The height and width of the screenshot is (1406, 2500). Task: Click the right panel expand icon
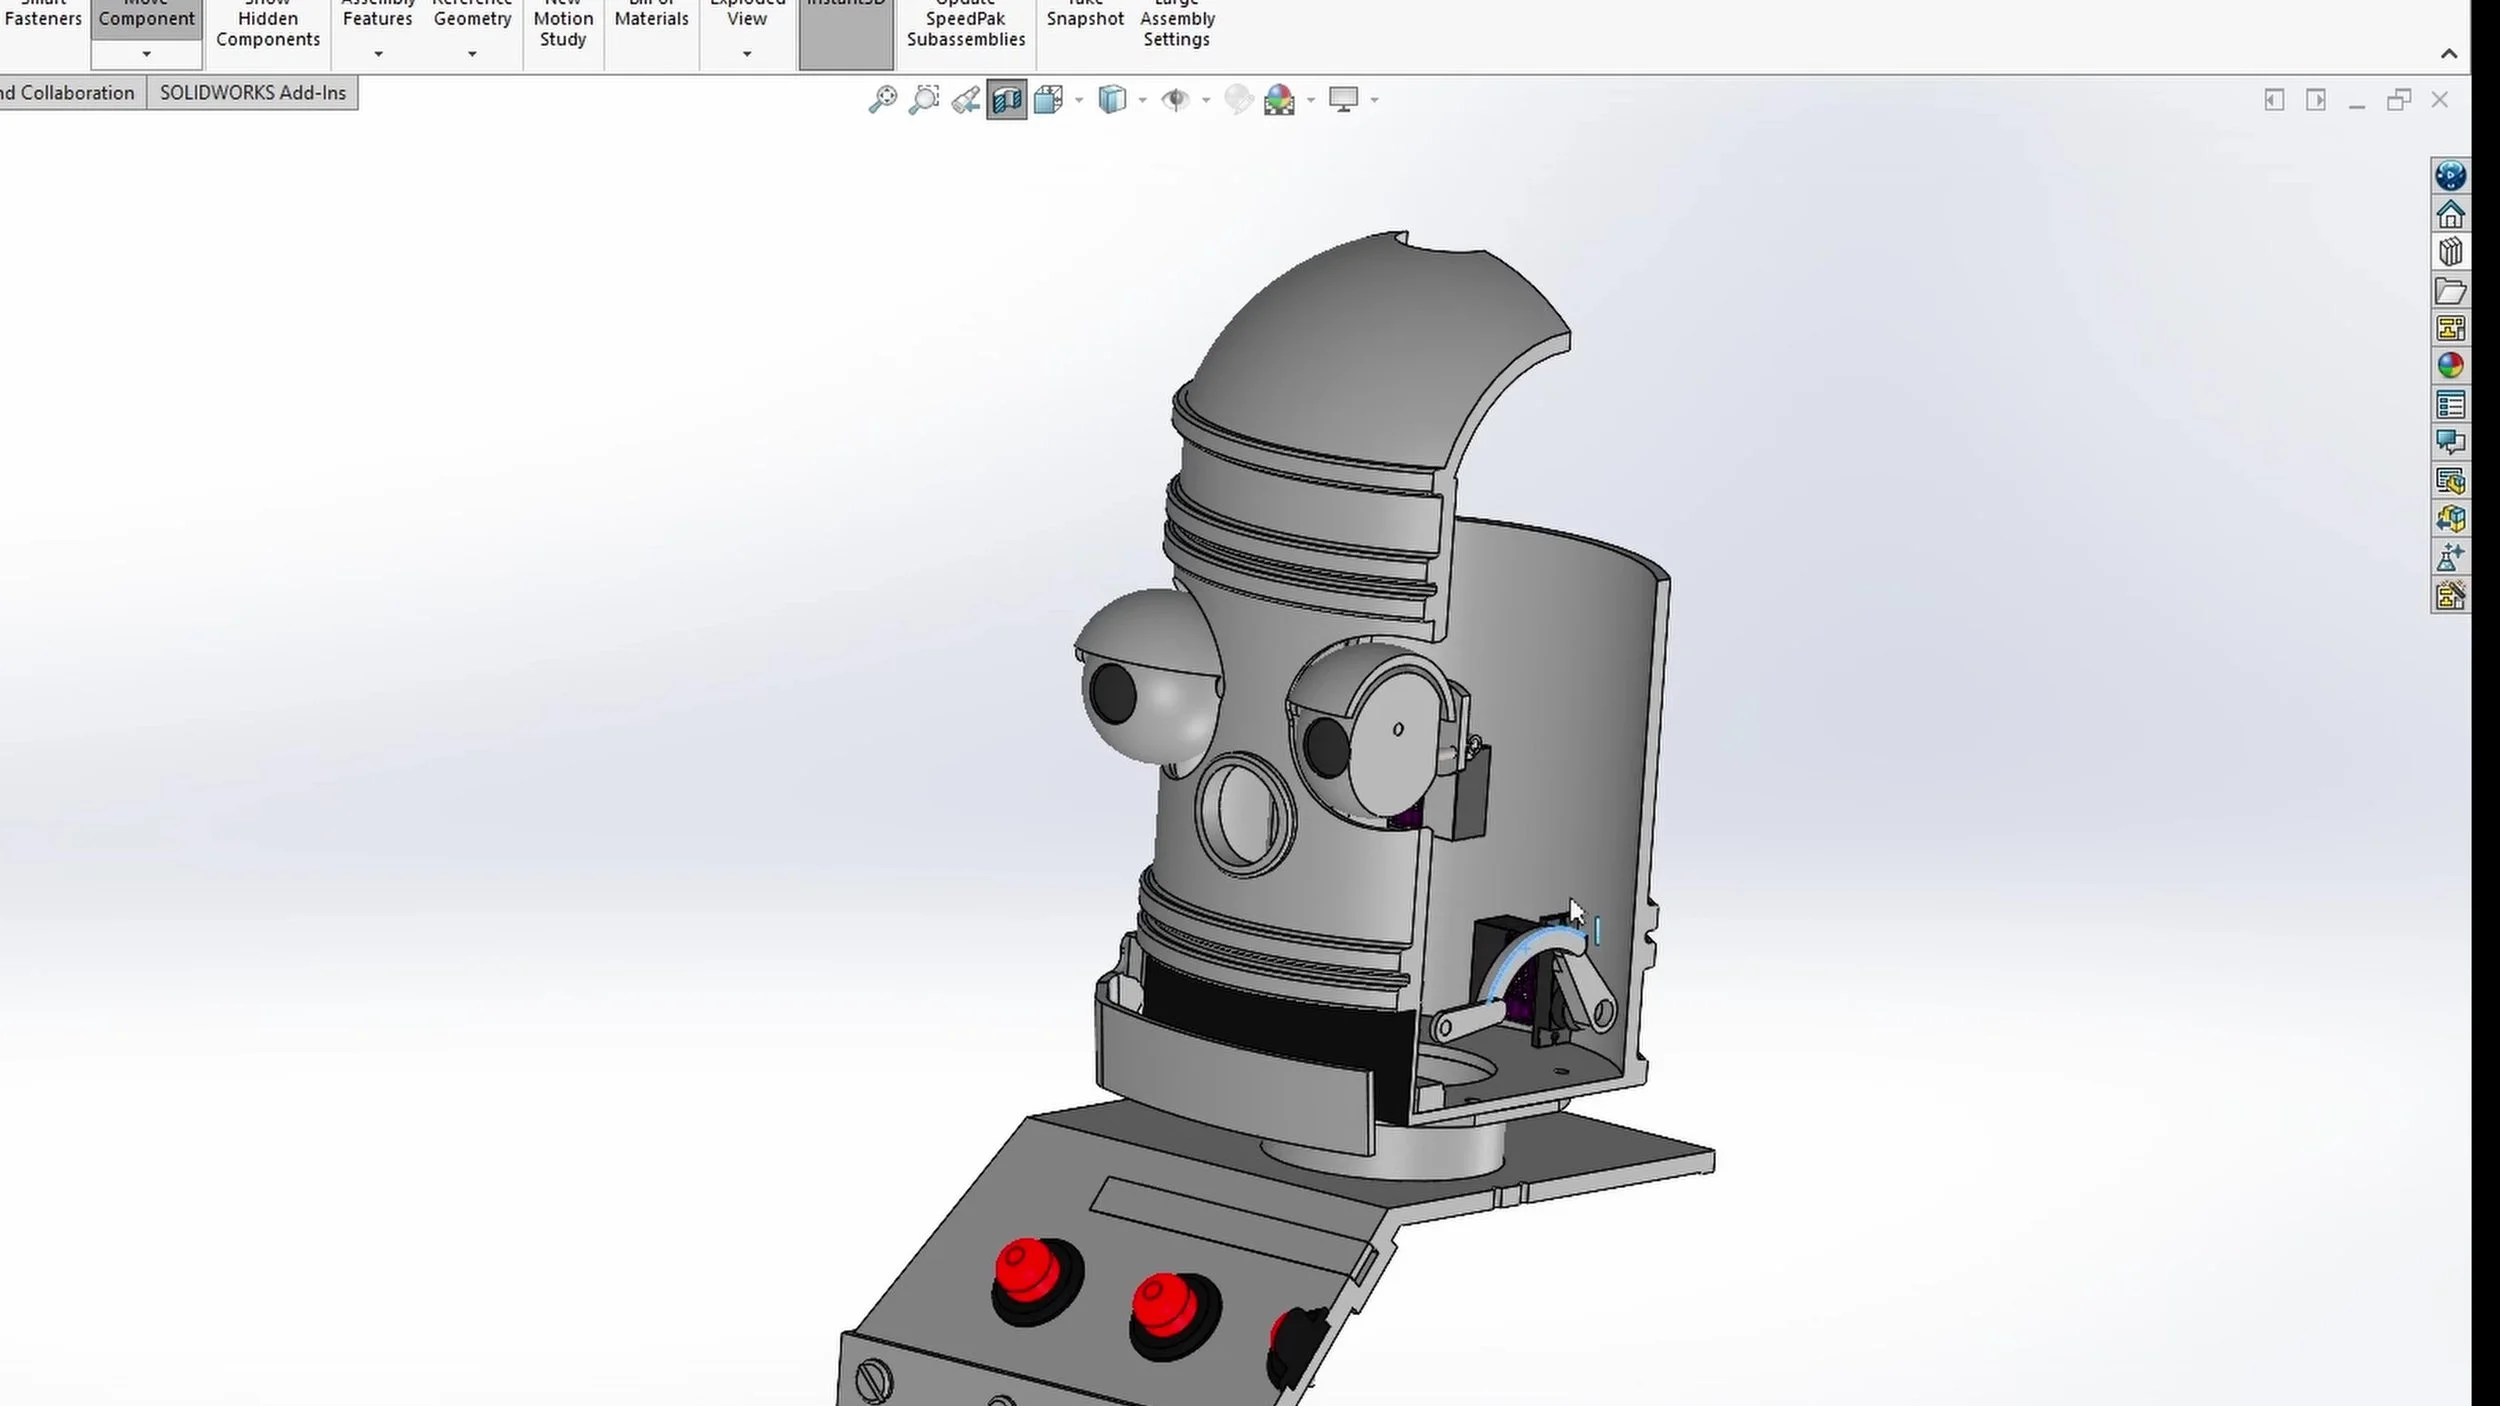2316,100
